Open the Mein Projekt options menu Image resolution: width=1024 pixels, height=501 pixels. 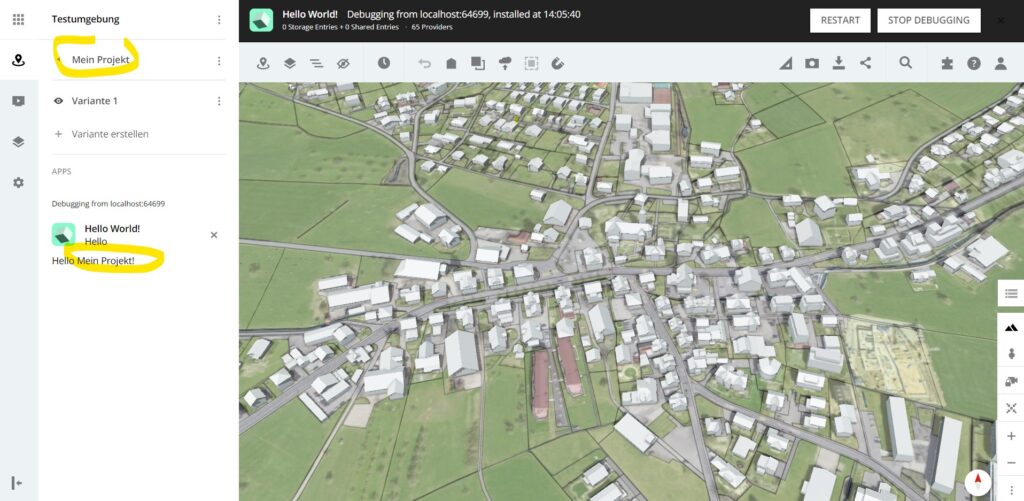click(x=219, y=61)
